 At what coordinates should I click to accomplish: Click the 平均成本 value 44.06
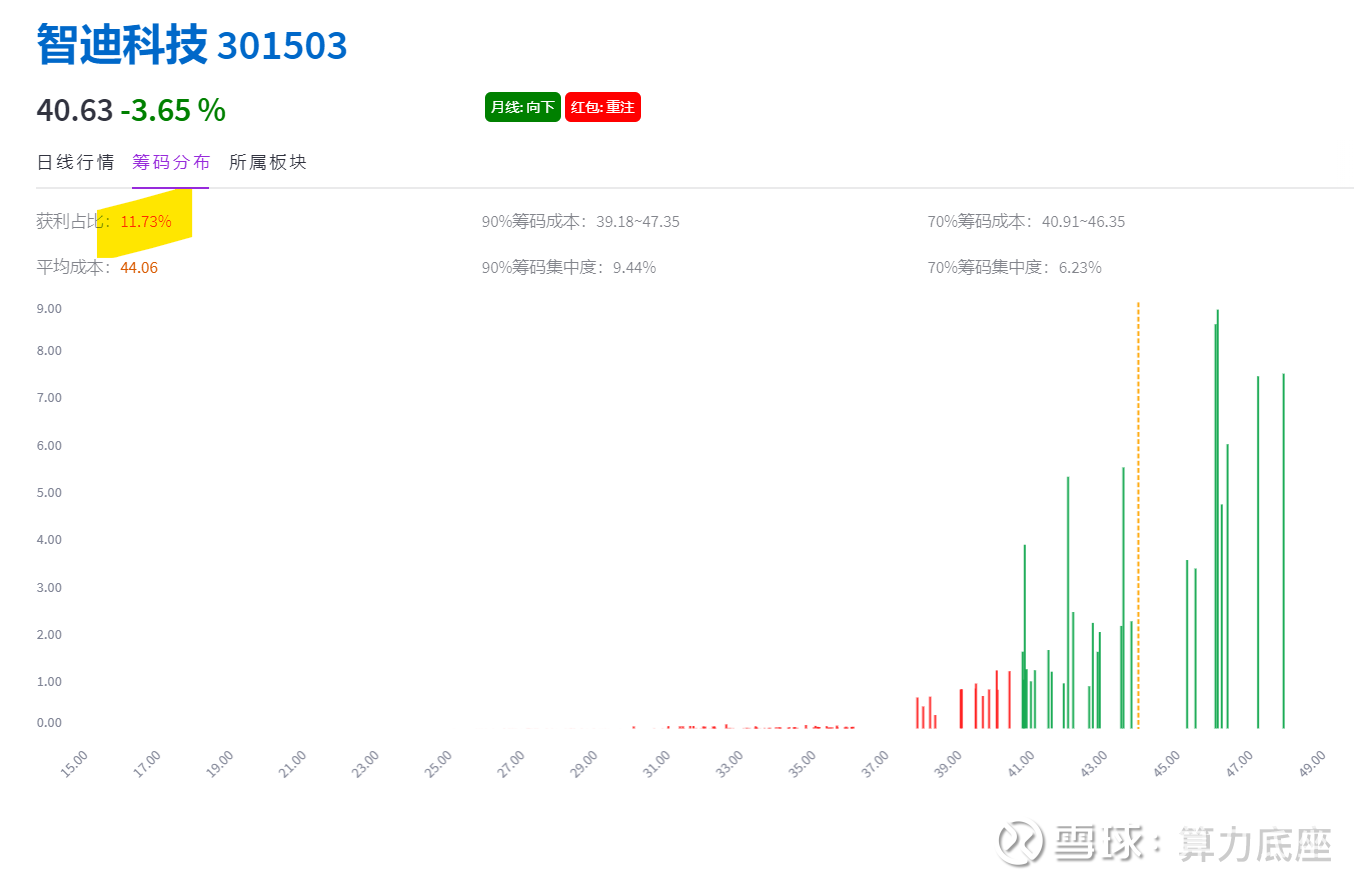tap(139, 268)
